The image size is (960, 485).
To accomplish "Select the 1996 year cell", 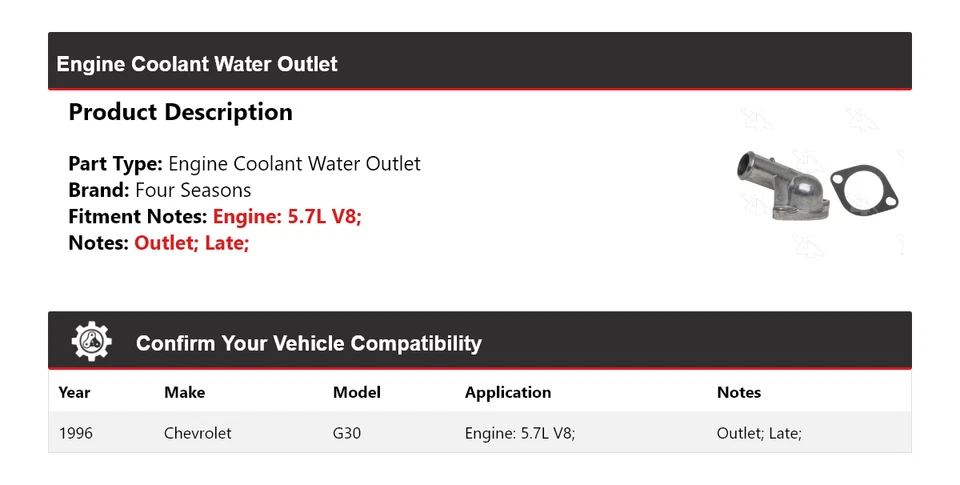I will (76, 433).
